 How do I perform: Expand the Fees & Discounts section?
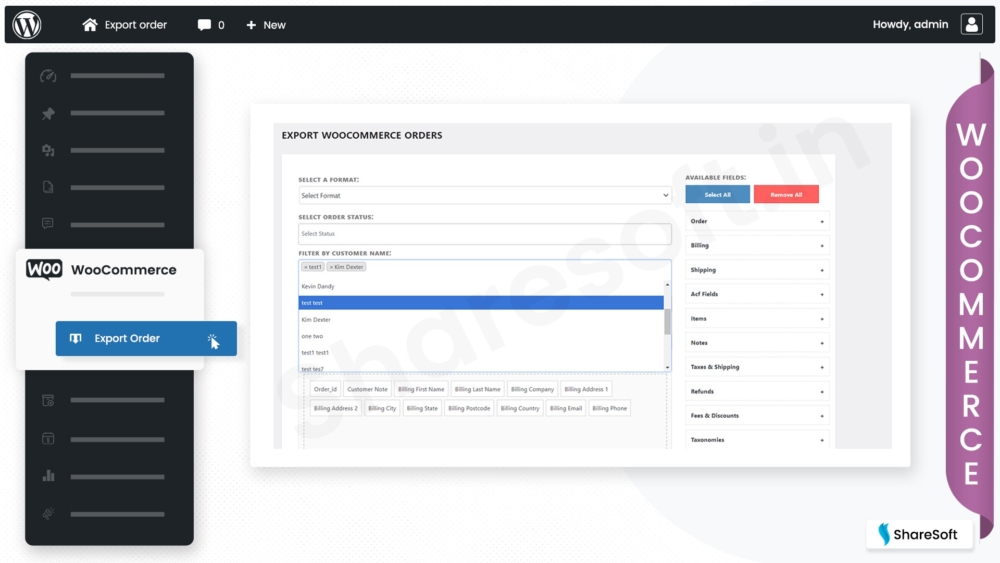pos(757,415)
